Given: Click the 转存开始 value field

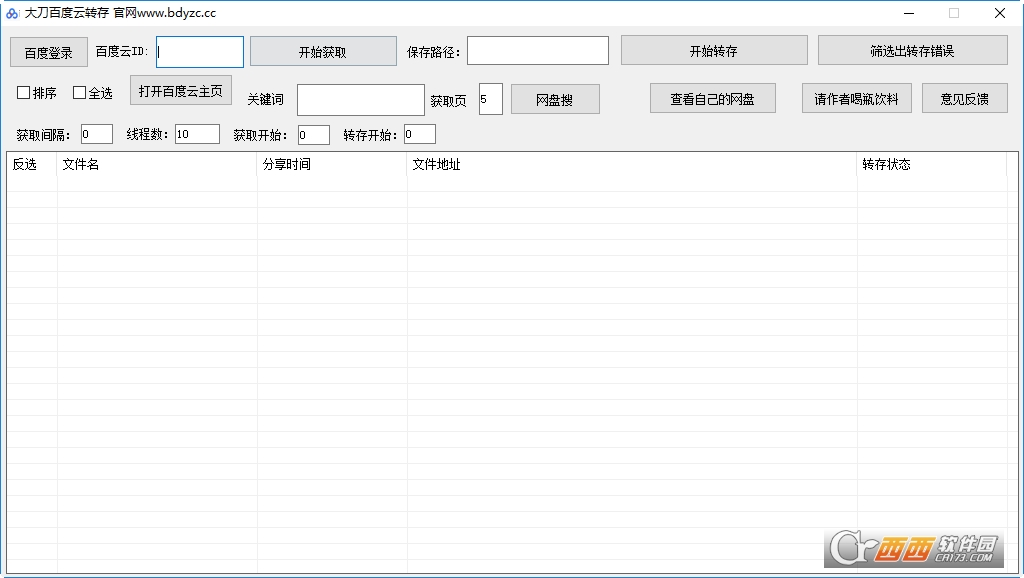Looking at the screenshot, I should coord(419,135).
